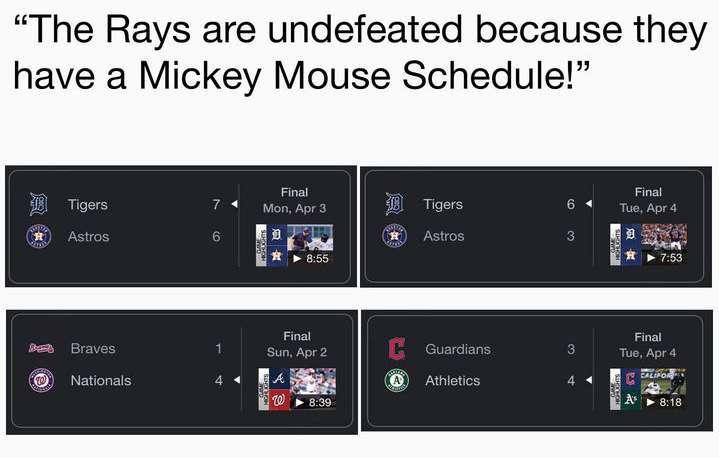Open the Athletics team name link

[x=453, y=380]
